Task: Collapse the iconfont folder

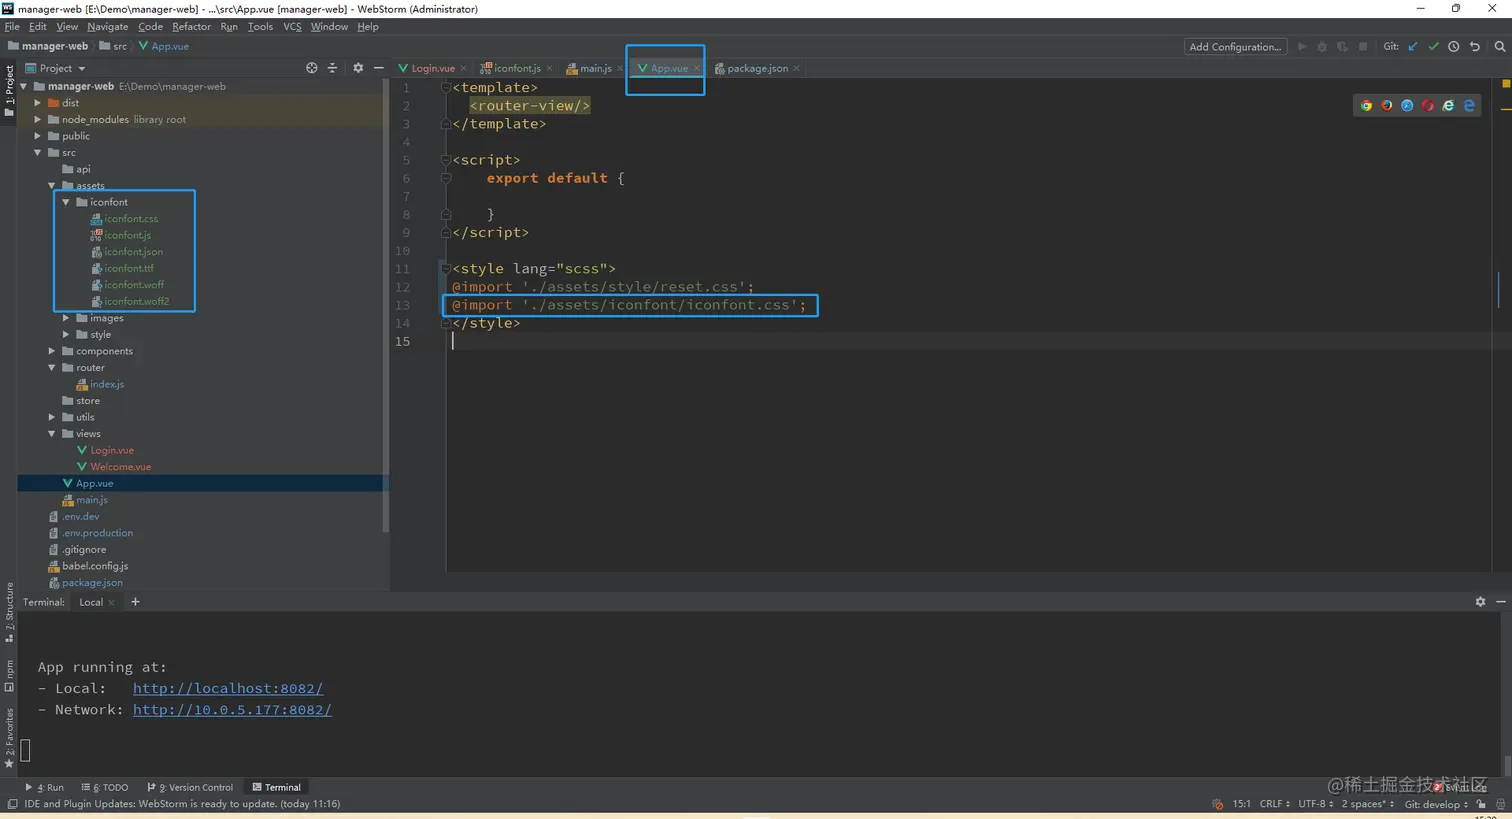Action: 66,202
